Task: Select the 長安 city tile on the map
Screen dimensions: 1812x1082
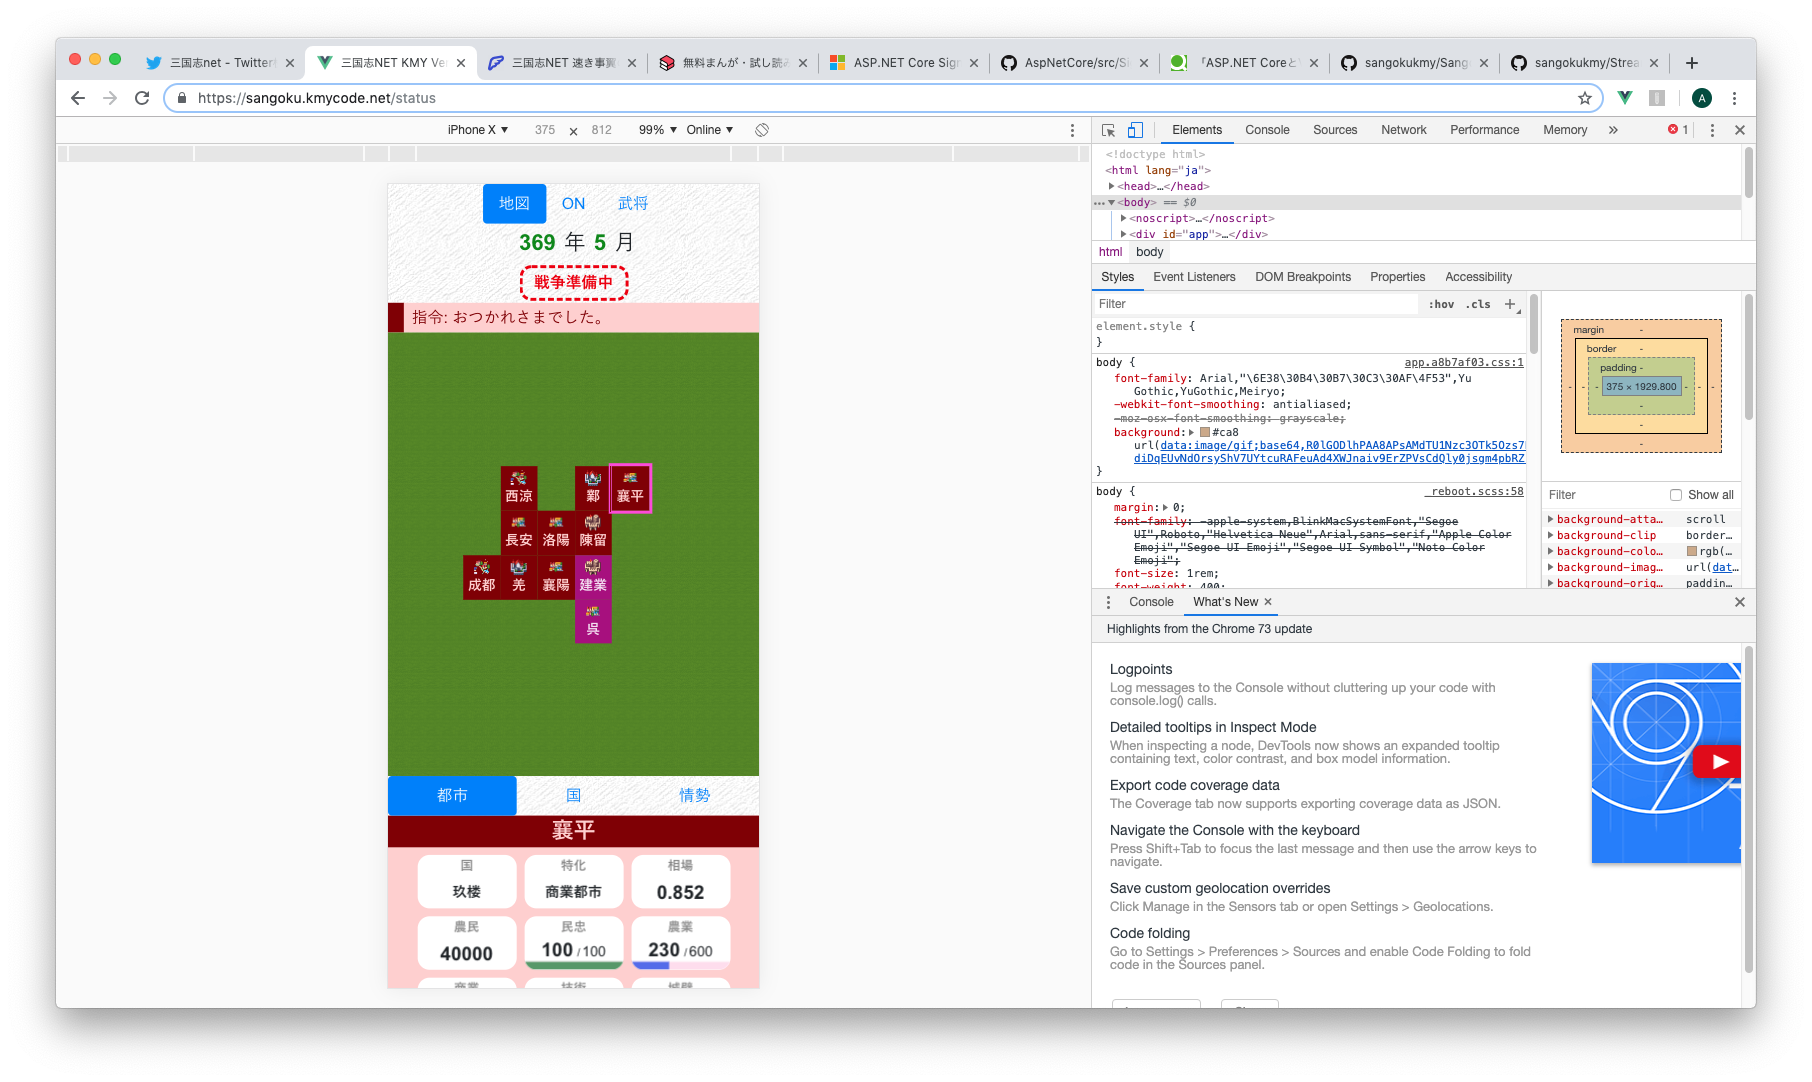Action: (x=519, y=531)
